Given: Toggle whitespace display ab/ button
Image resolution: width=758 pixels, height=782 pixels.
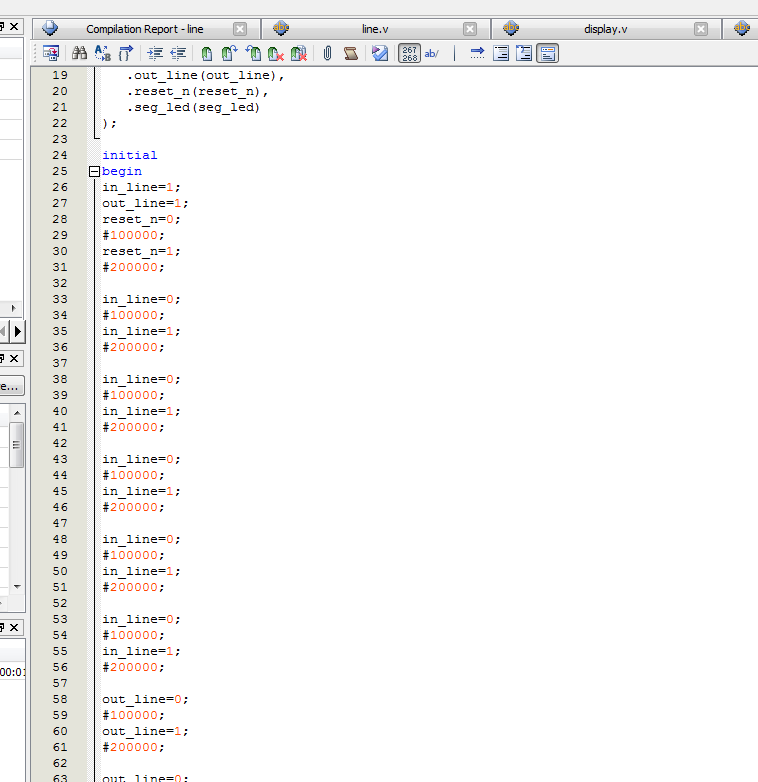Looking at the screenshot, I should [432, 53].
